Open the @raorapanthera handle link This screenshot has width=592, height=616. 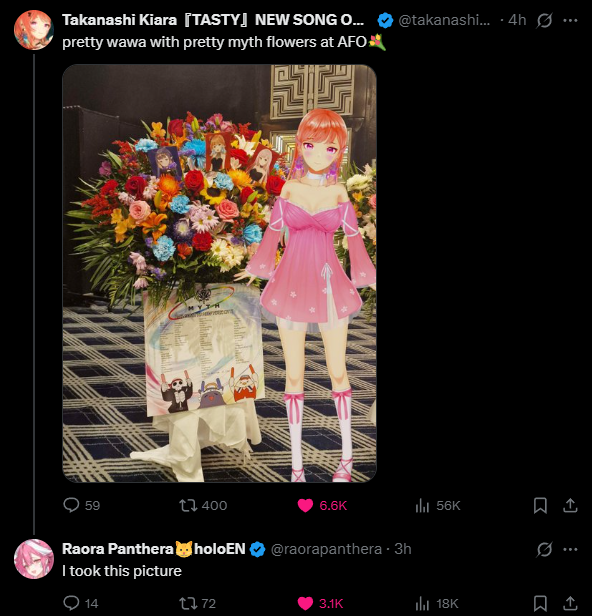coord(326,549)
